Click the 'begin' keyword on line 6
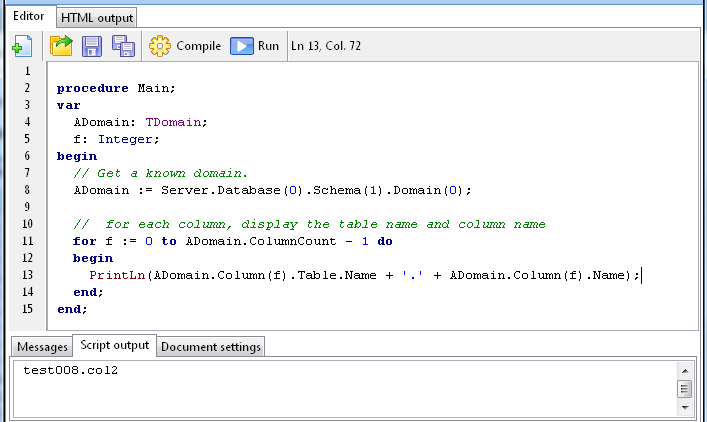The height and width of the screenshot is (422, 707). pos(77,156)
